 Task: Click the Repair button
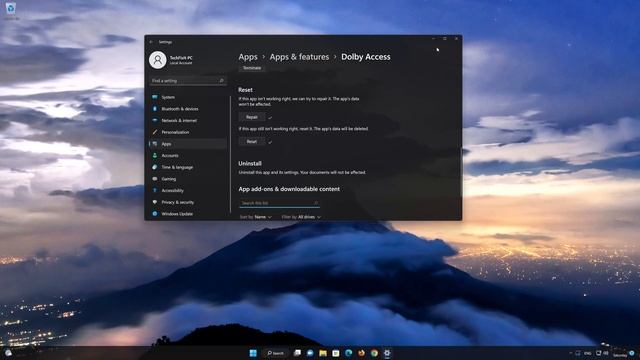click(x=252, y=117)
